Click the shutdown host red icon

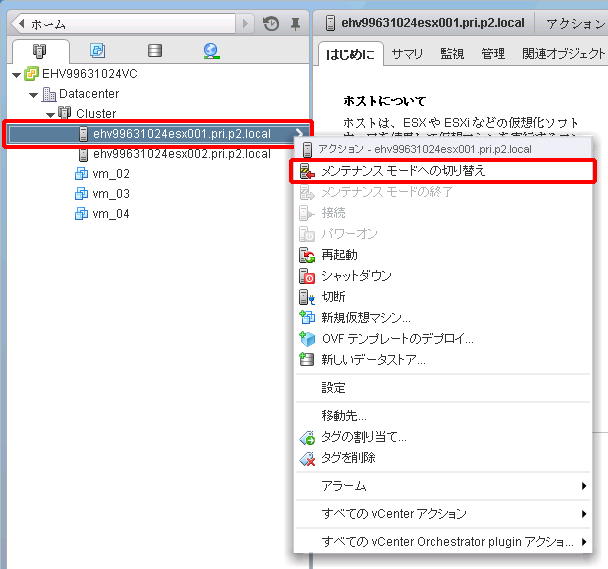[307, 276]
